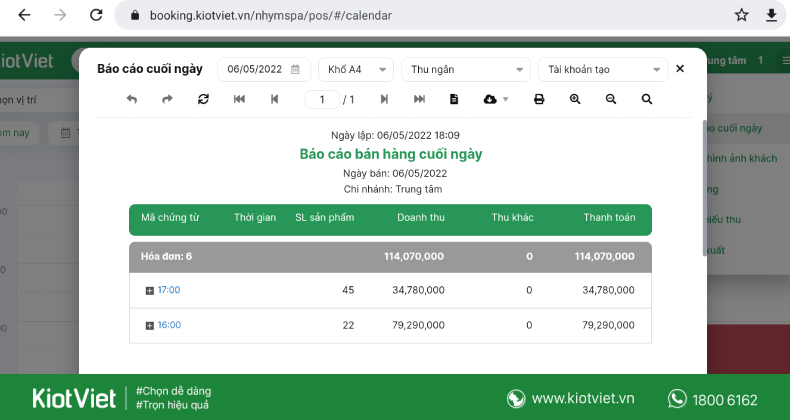This screenshot has width=790, height=420.
Task: Expand the 17:00 invoice row
Action: pyautogui.click(x=150, y=291)
